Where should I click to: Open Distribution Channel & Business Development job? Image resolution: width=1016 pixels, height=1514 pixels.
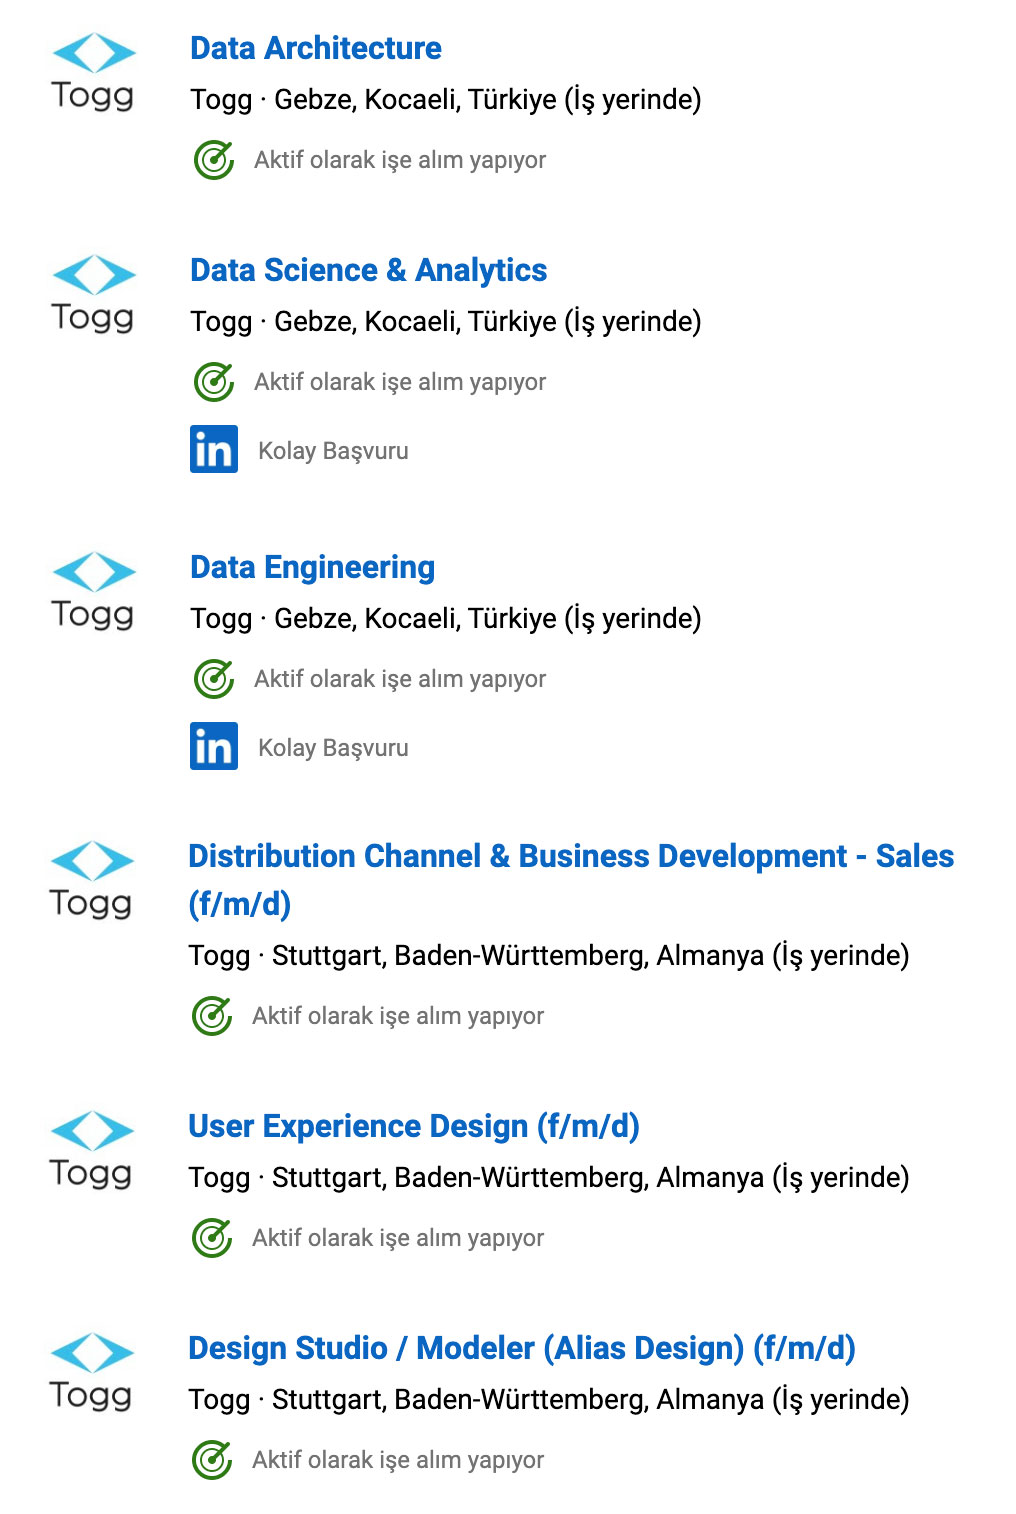[570, 857]
